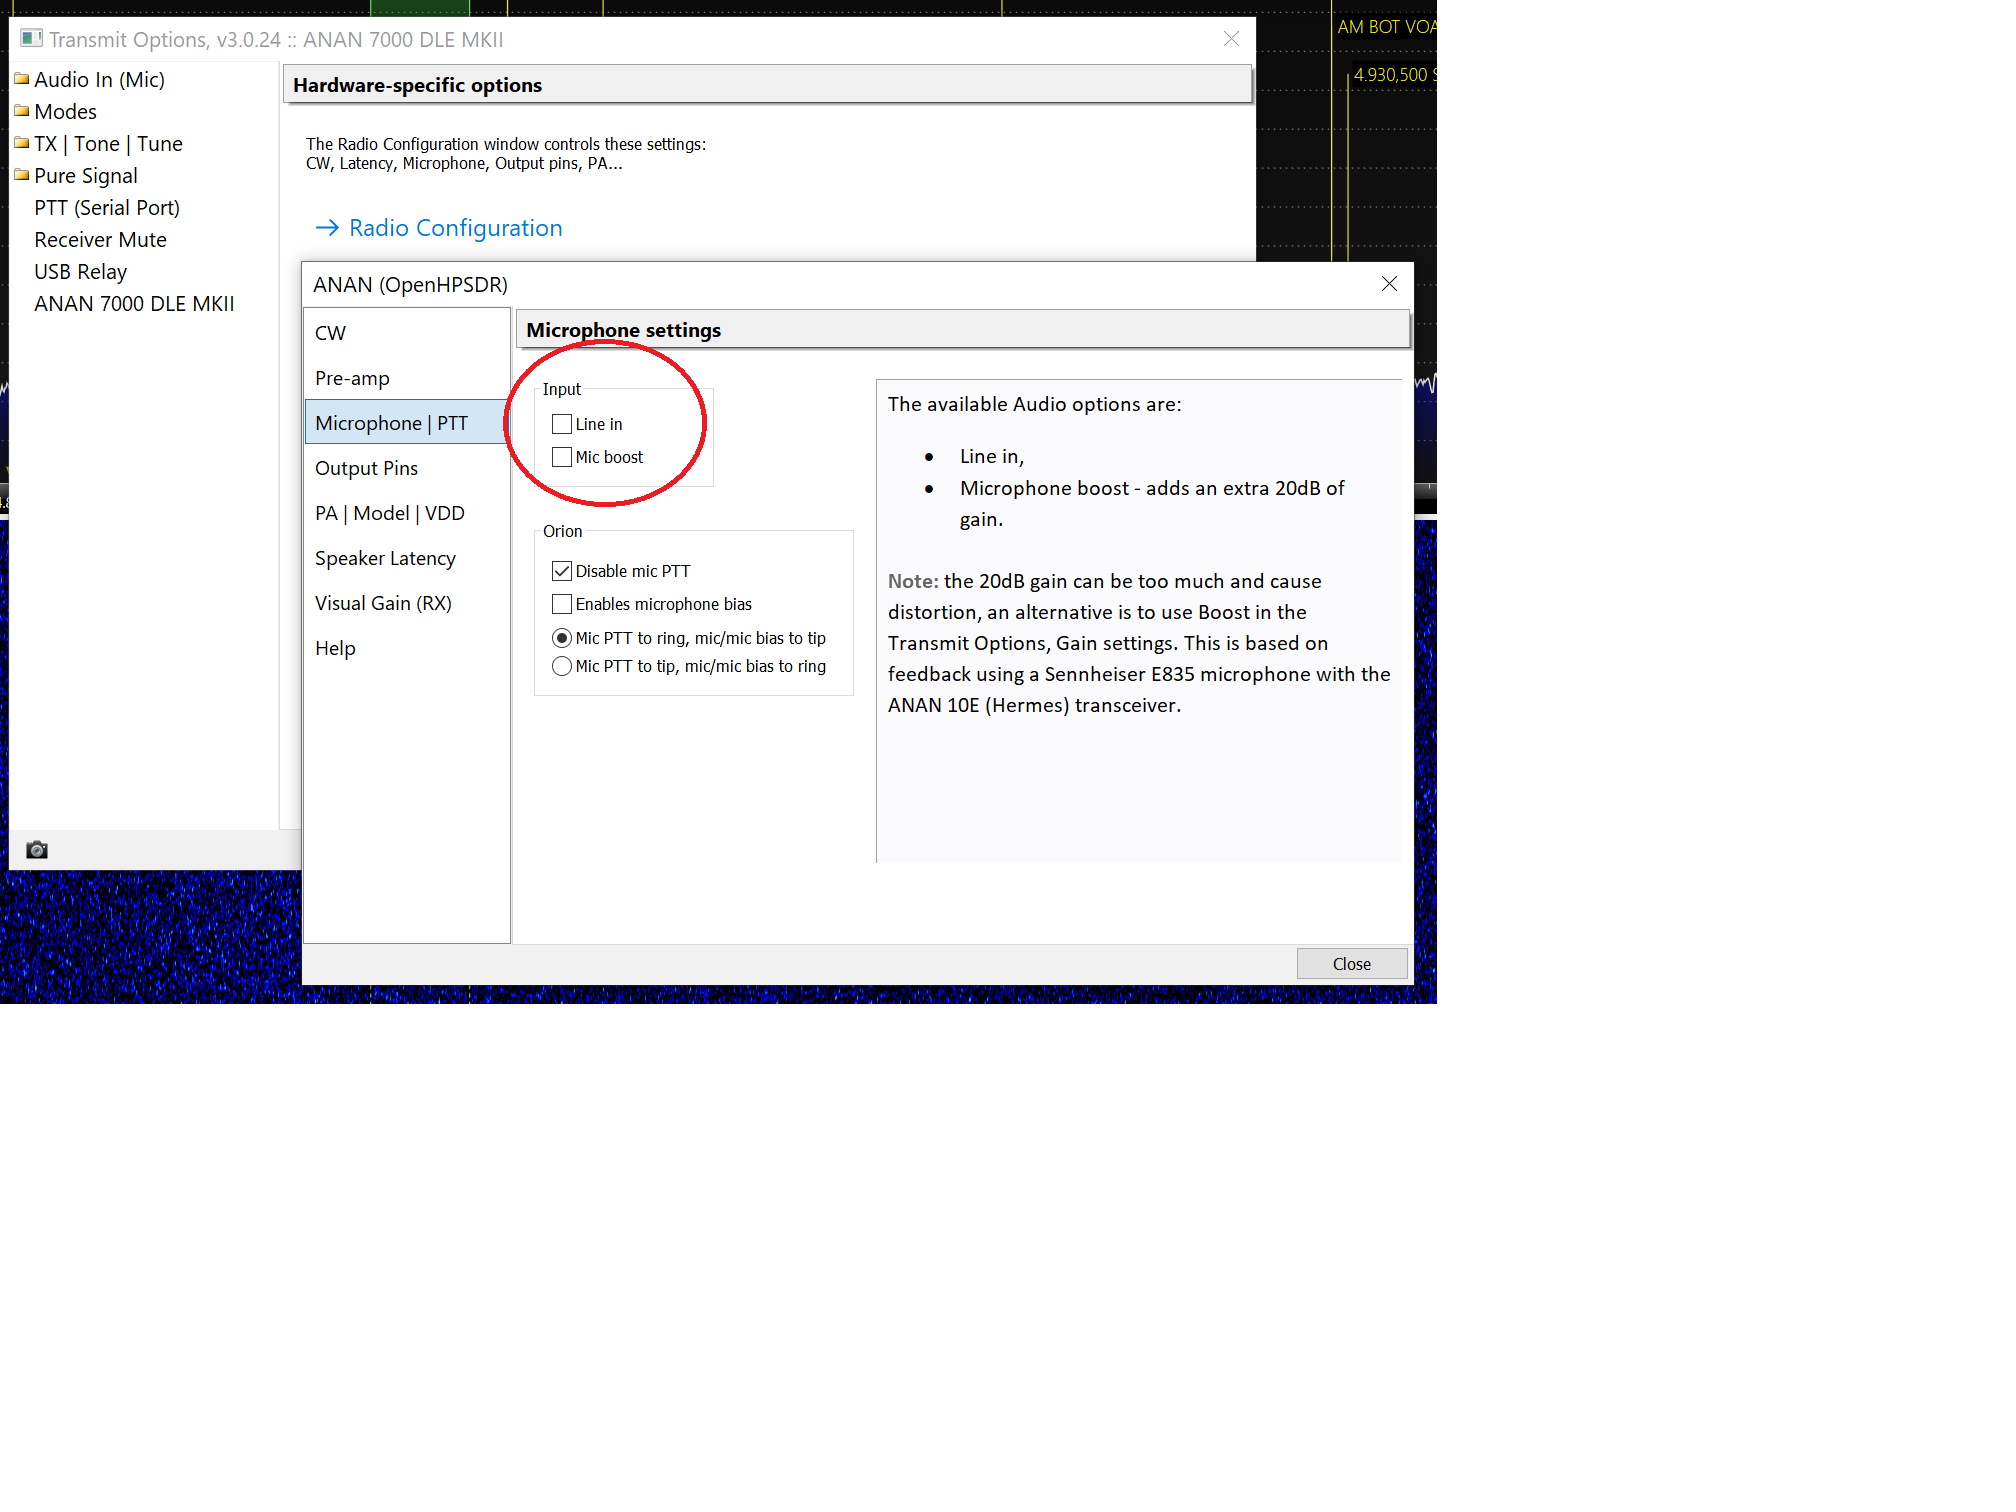2016x1512 pixels.
Task: Click the Modes folder icon
Action: point(22,111)
